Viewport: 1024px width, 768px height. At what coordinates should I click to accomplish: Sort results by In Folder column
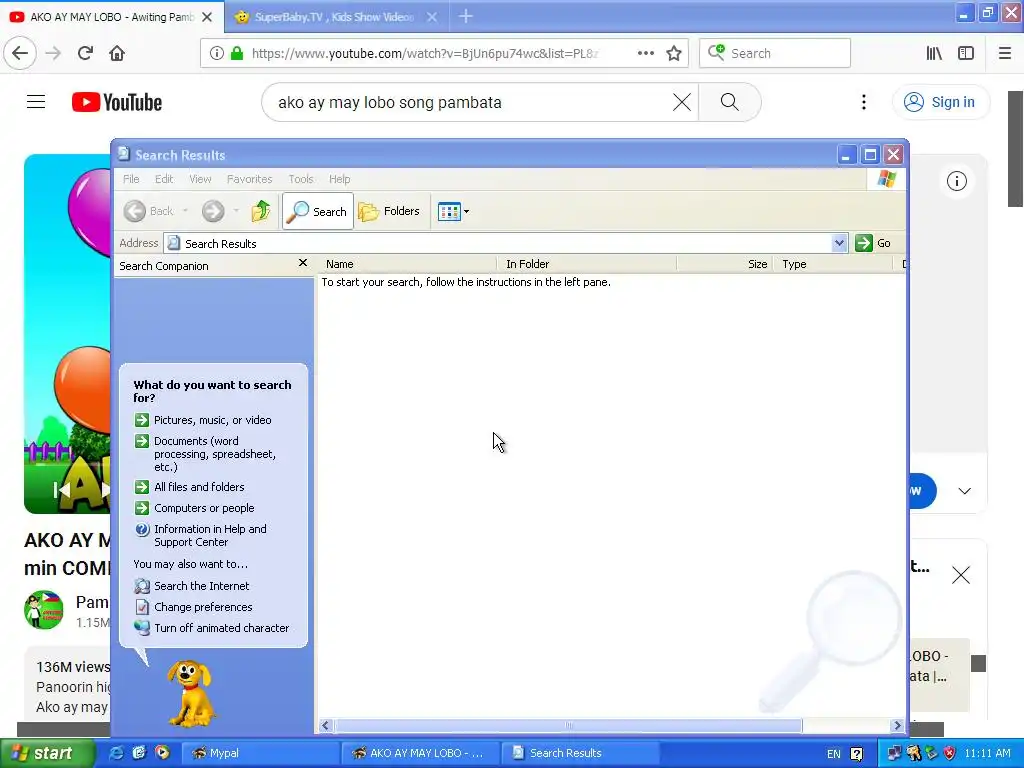pyautogui.click(x=586, y=264)
